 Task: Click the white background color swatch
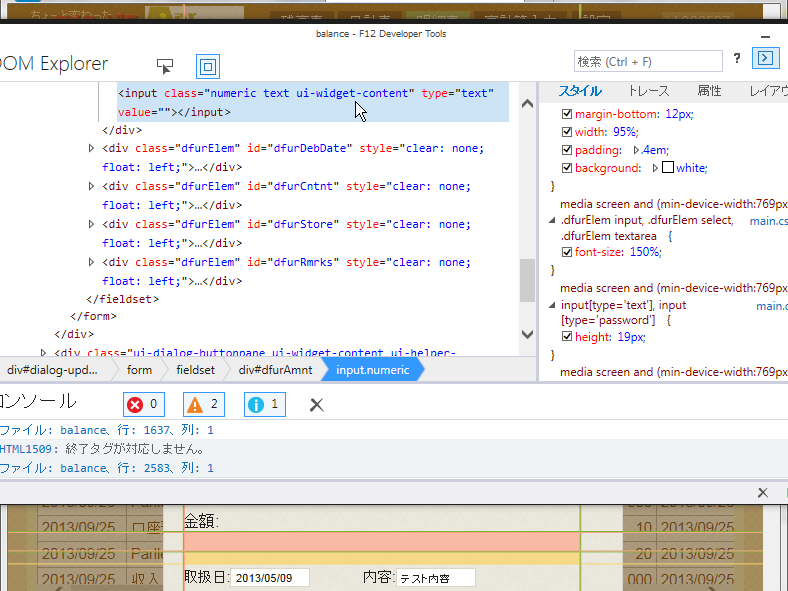tap(668, 168)
